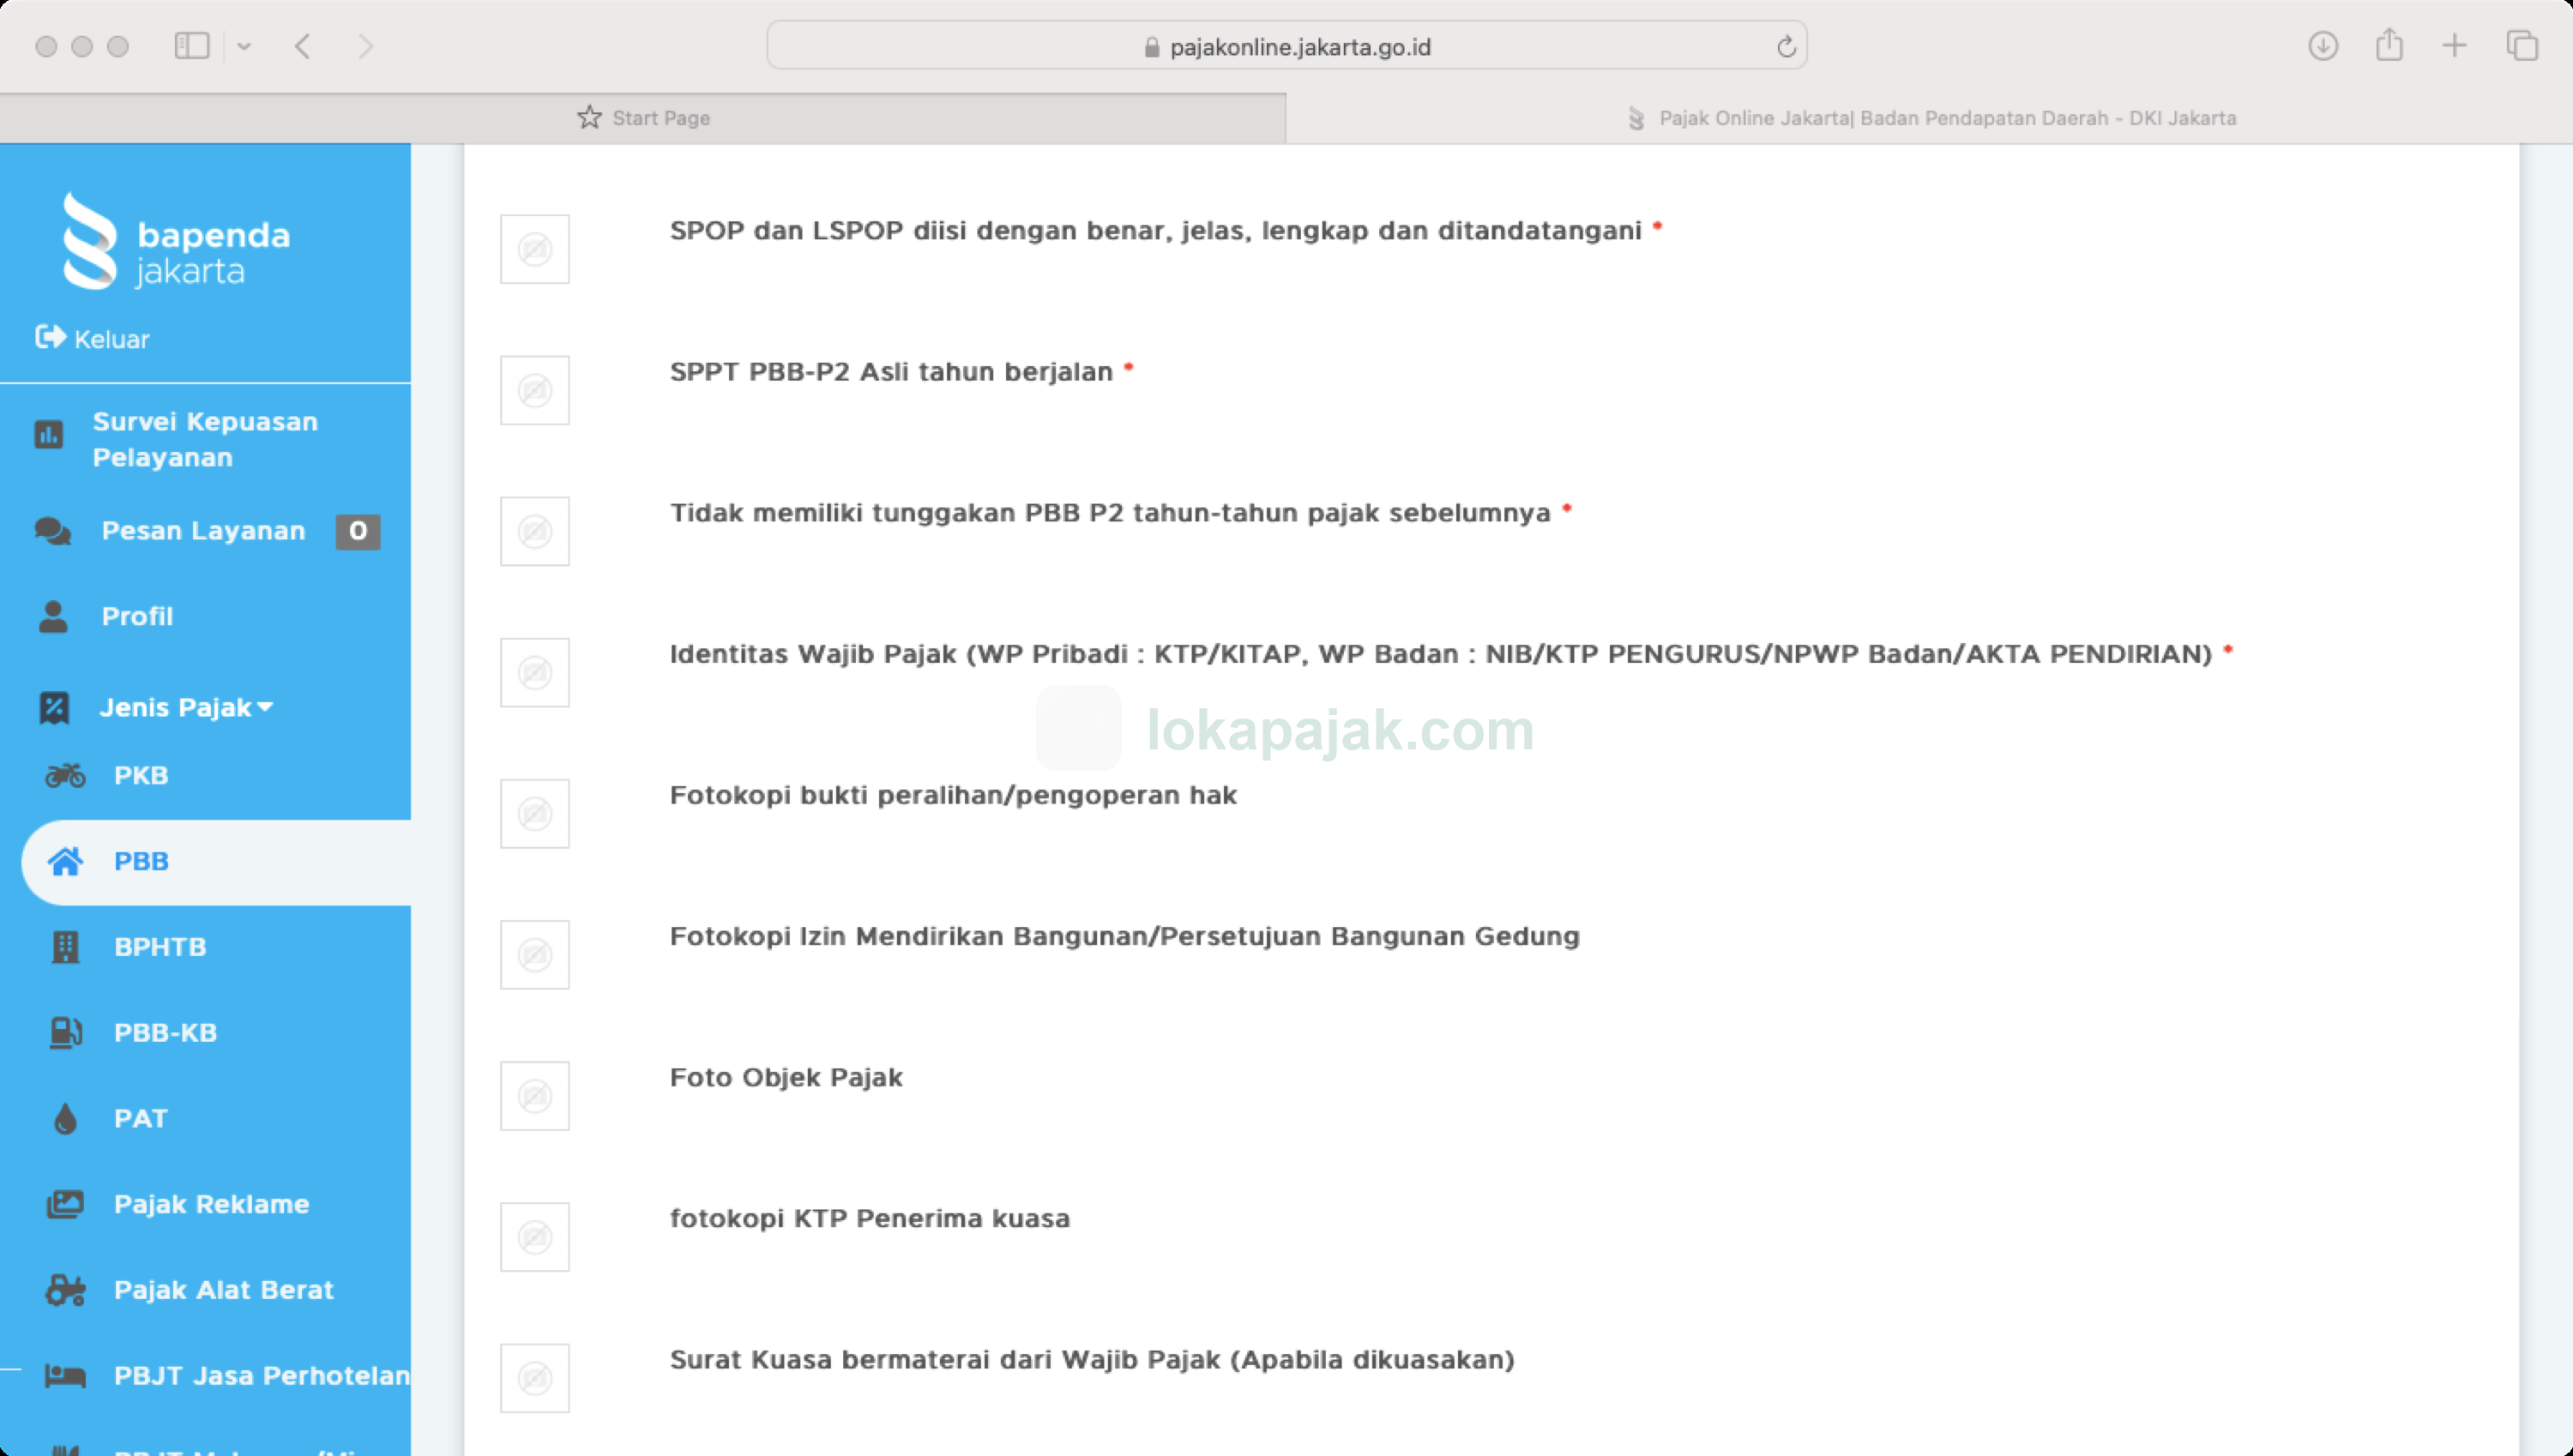Click the bapenda jakarta logo

click(x=176, y=242)
